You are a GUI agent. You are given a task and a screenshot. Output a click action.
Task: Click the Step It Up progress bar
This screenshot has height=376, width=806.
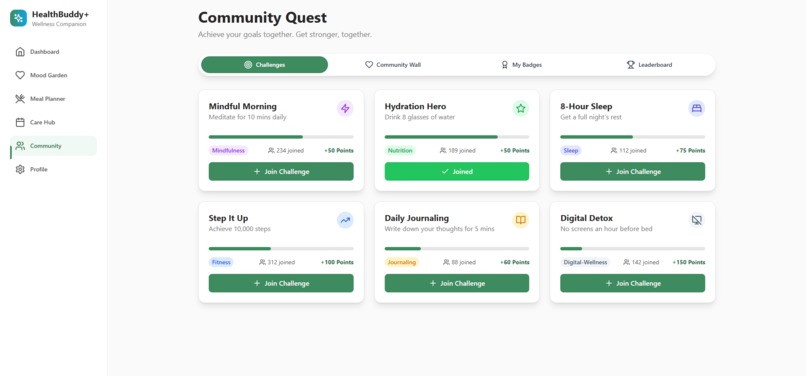[281, 248]
